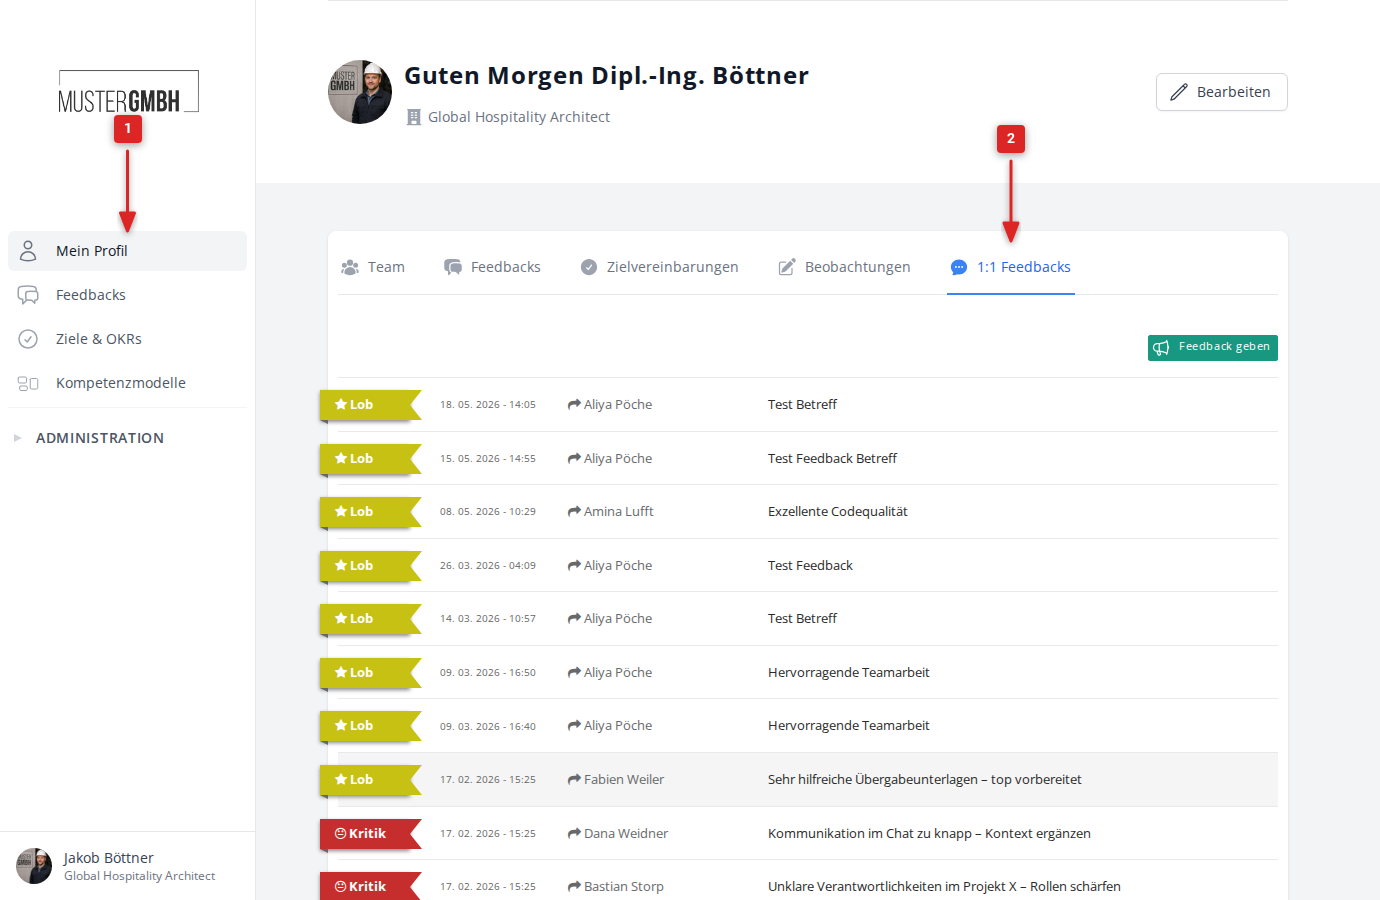This screenshot has width=1380, height=900.
Task: Open the ADMINISTRATION menu label
Action: [x=100, y=438]
